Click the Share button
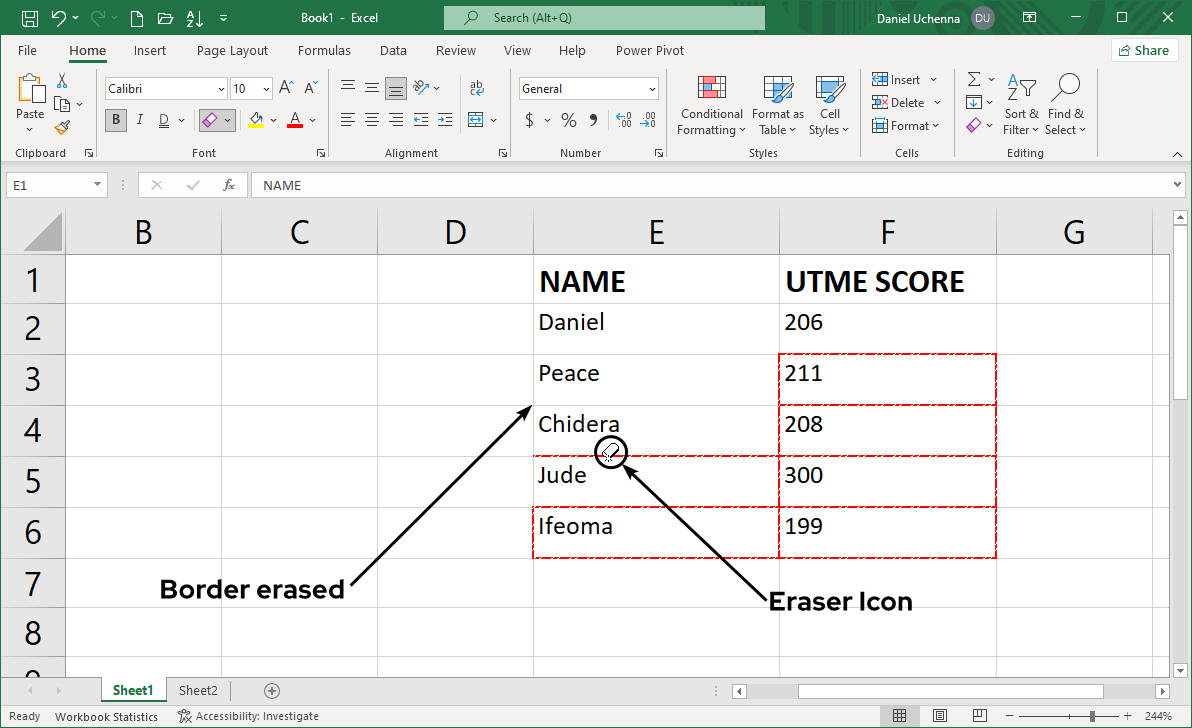The height and width of the screenshot is (728, 1192). pyautogui.click(x=1143, y=50)
